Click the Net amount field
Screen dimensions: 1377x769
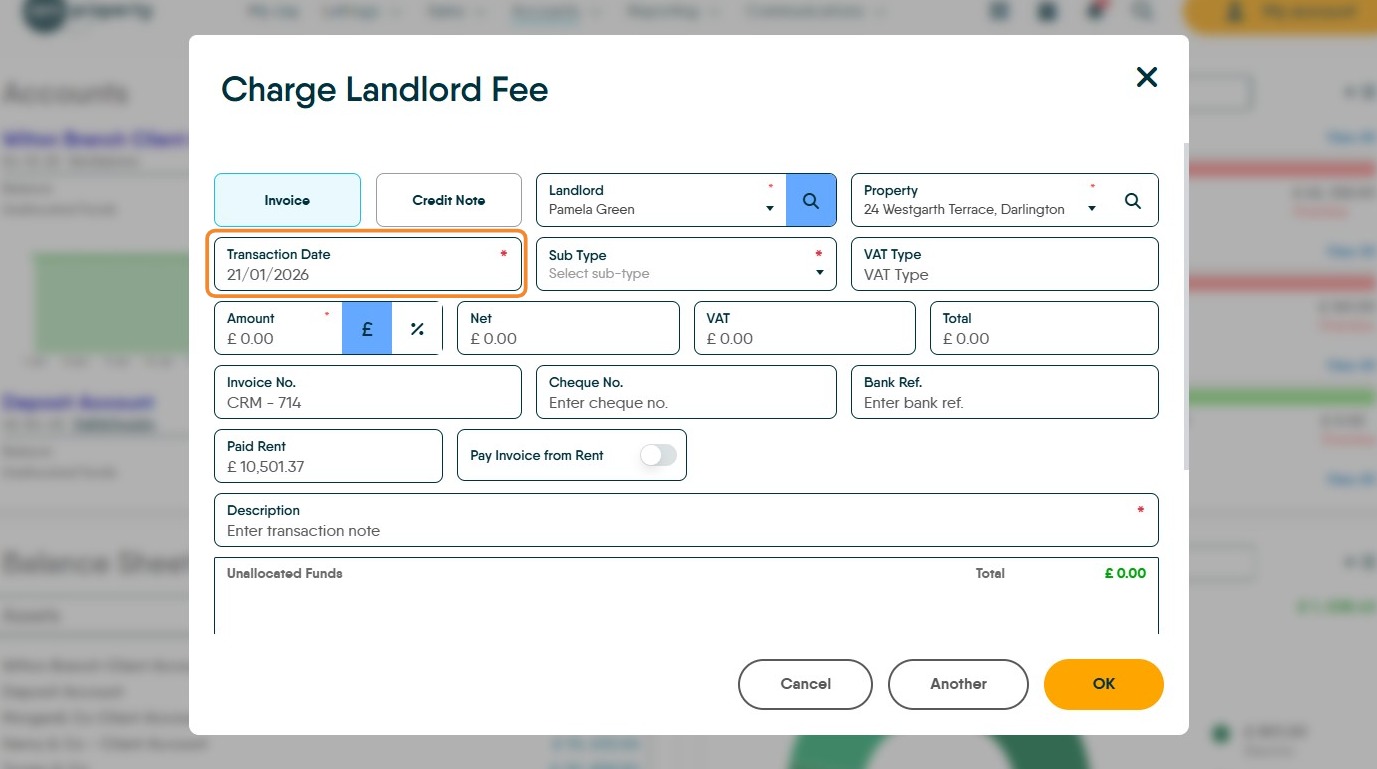pos(568,329)
